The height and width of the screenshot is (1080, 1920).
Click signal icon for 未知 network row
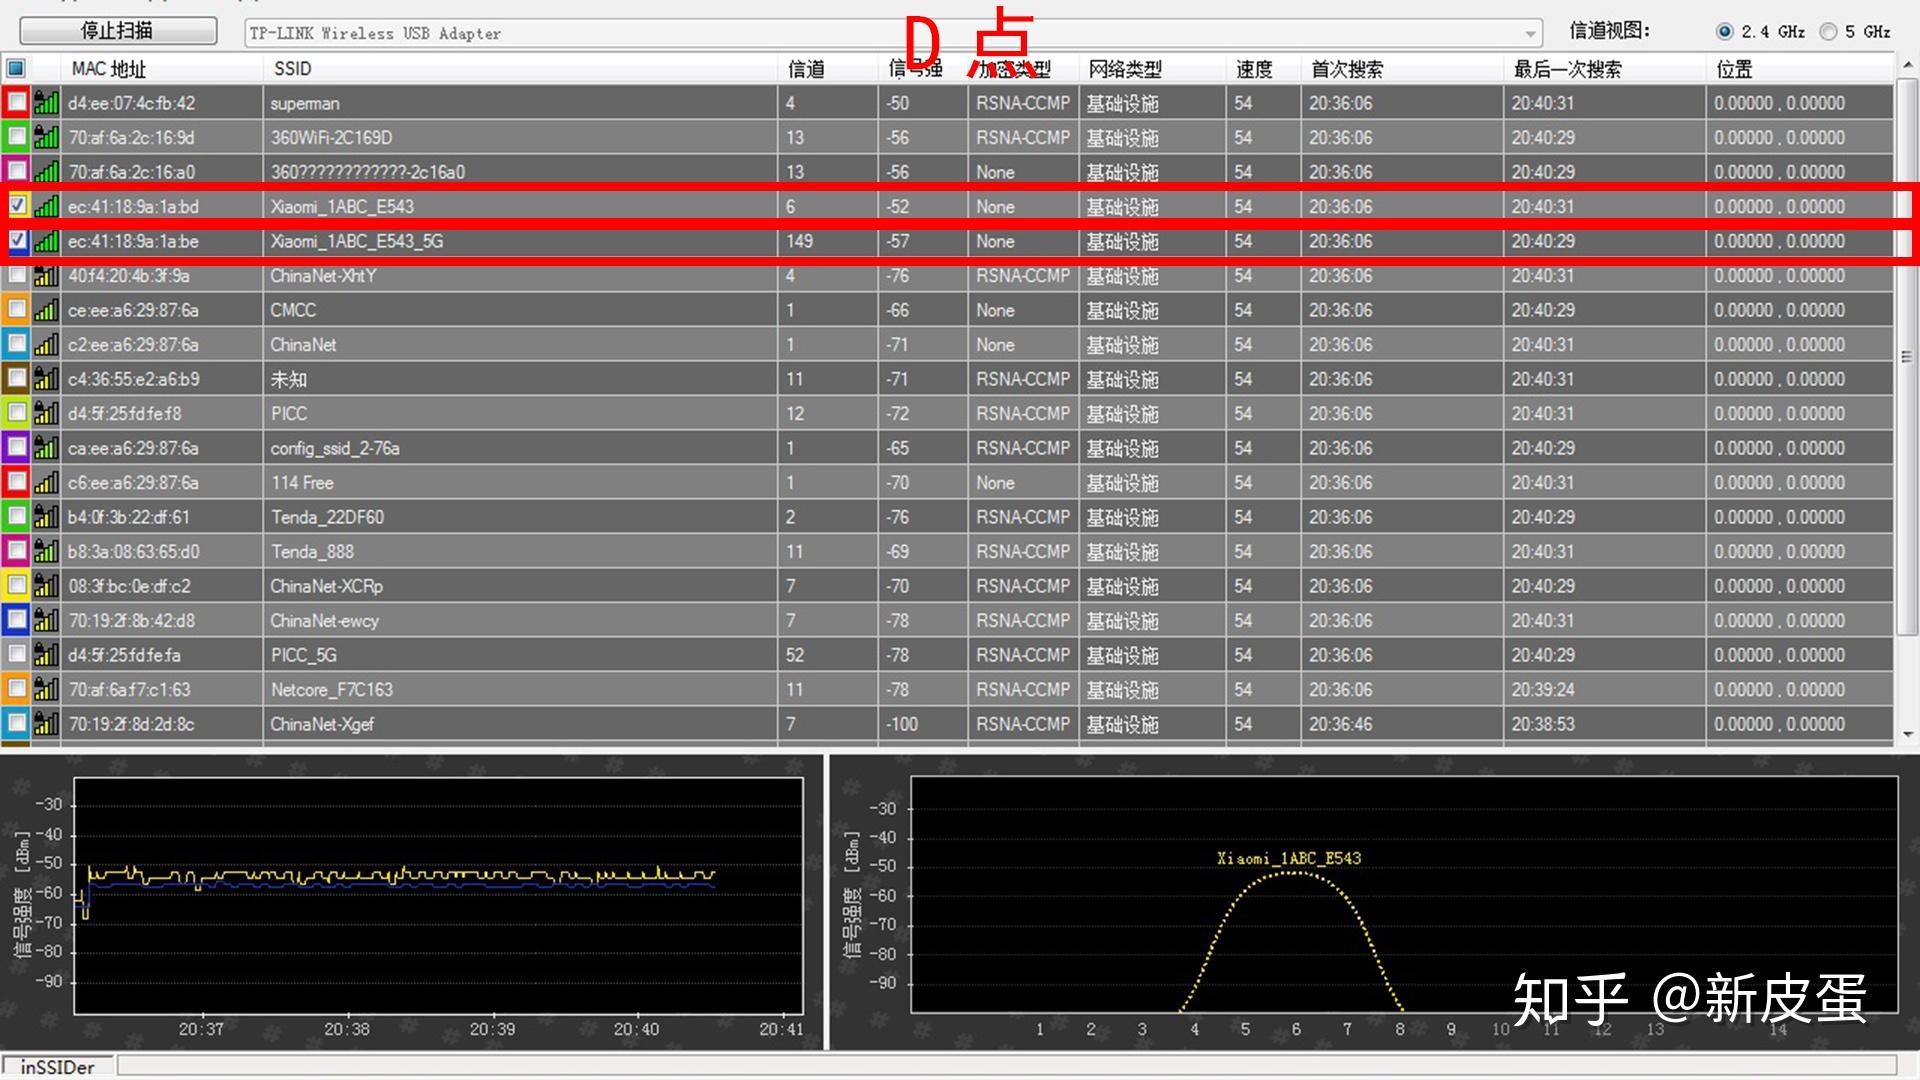46,378
